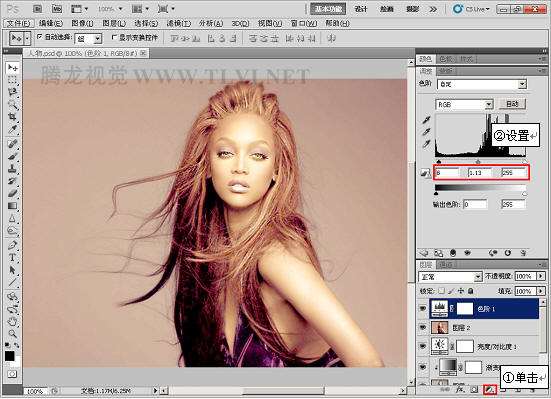
Task: Hide the 图层 2 layer
Action: [423, 327]
